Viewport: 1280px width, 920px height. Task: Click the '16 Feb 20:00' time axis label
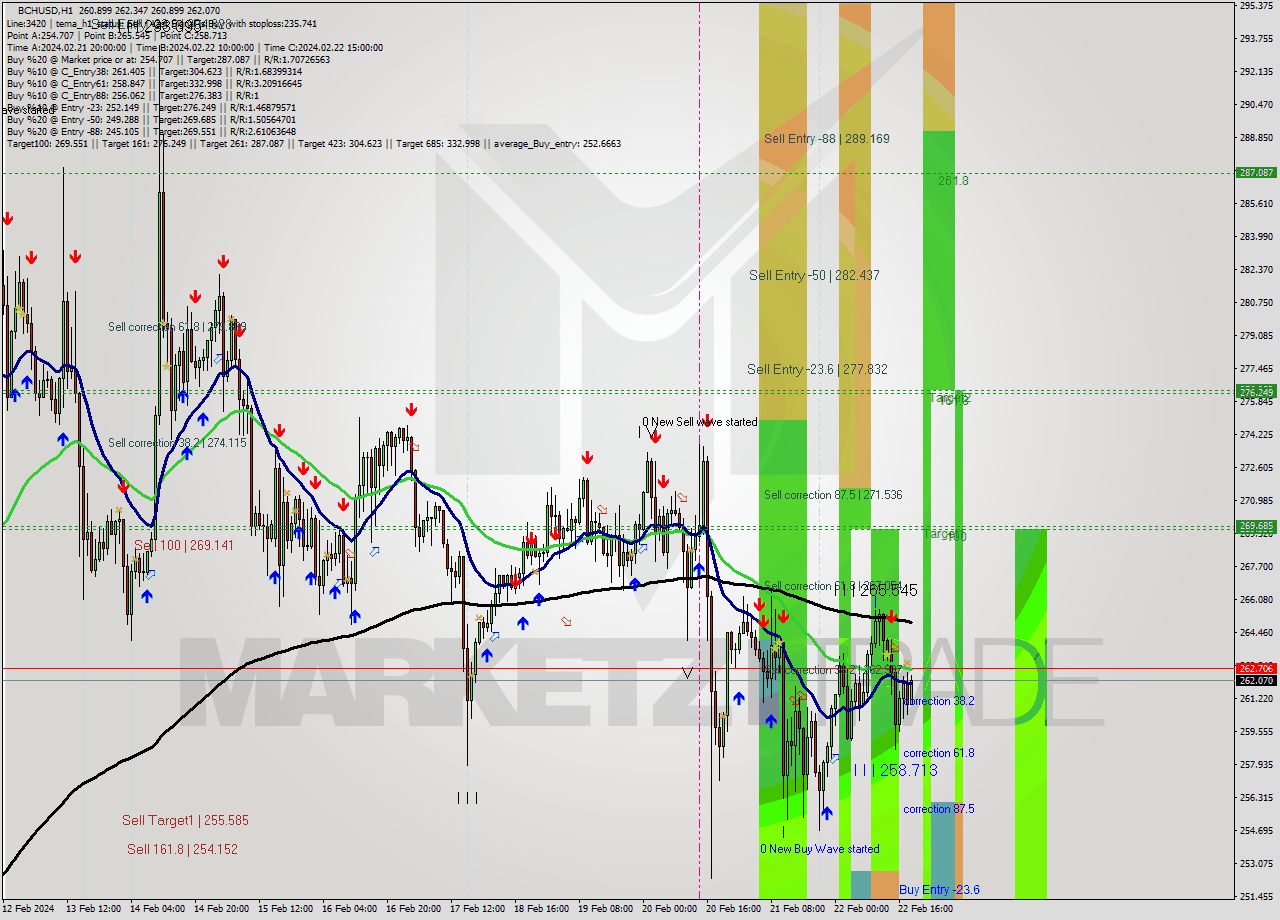(x=413, y=909)
